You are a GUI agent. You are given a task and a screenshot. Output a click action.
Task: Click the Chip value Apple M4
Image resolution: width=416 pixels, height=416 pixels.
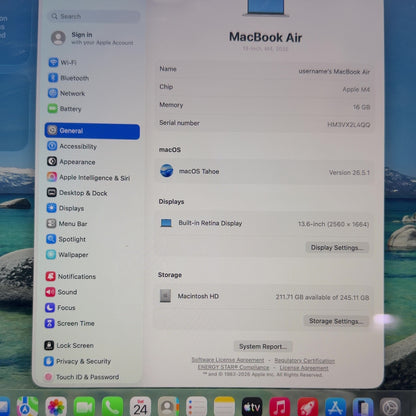(356, 89)
